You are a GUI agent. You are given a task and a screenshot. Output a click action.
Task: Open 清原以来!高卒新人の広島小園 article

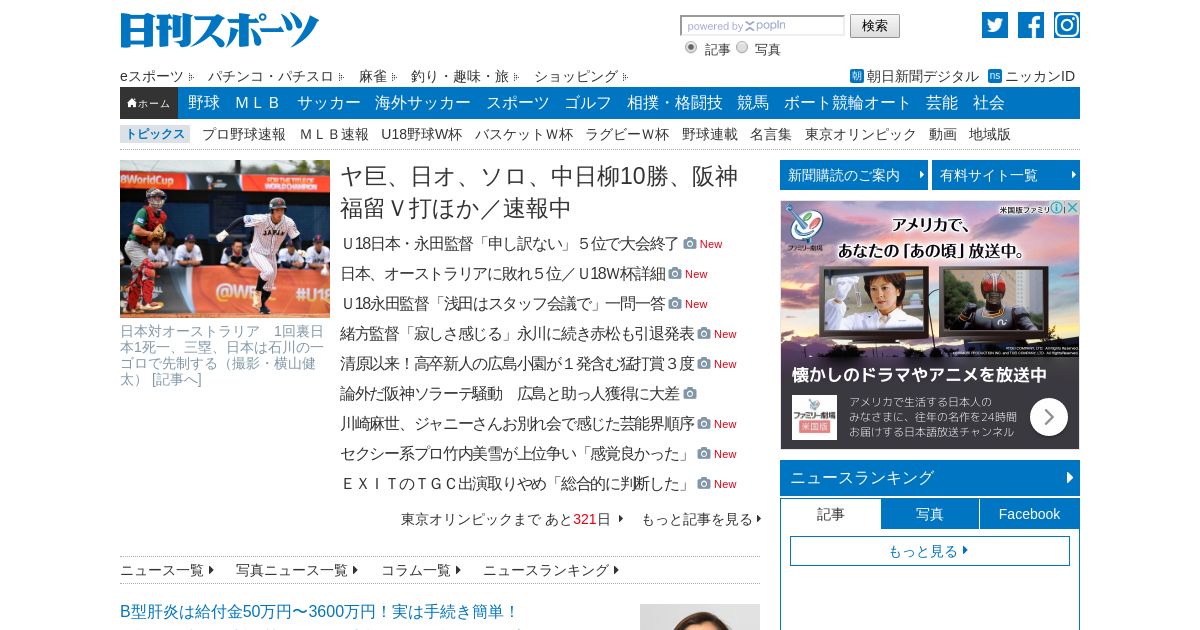pos(517,363)
